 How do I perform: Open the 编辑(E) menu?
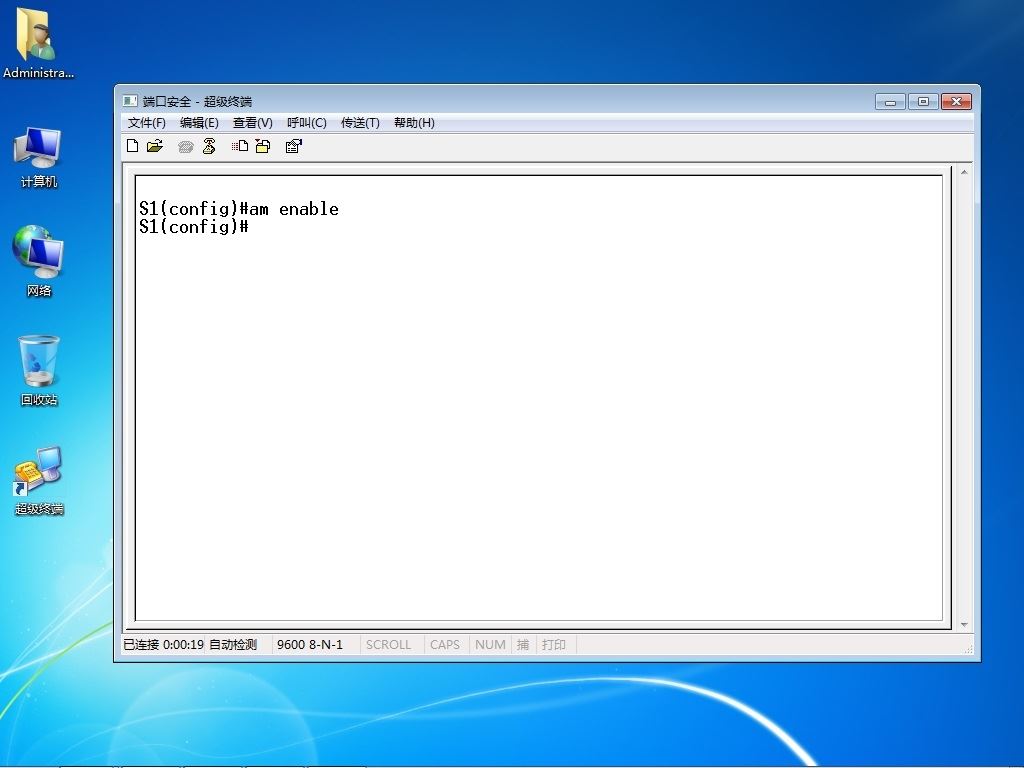pos(199,123)
